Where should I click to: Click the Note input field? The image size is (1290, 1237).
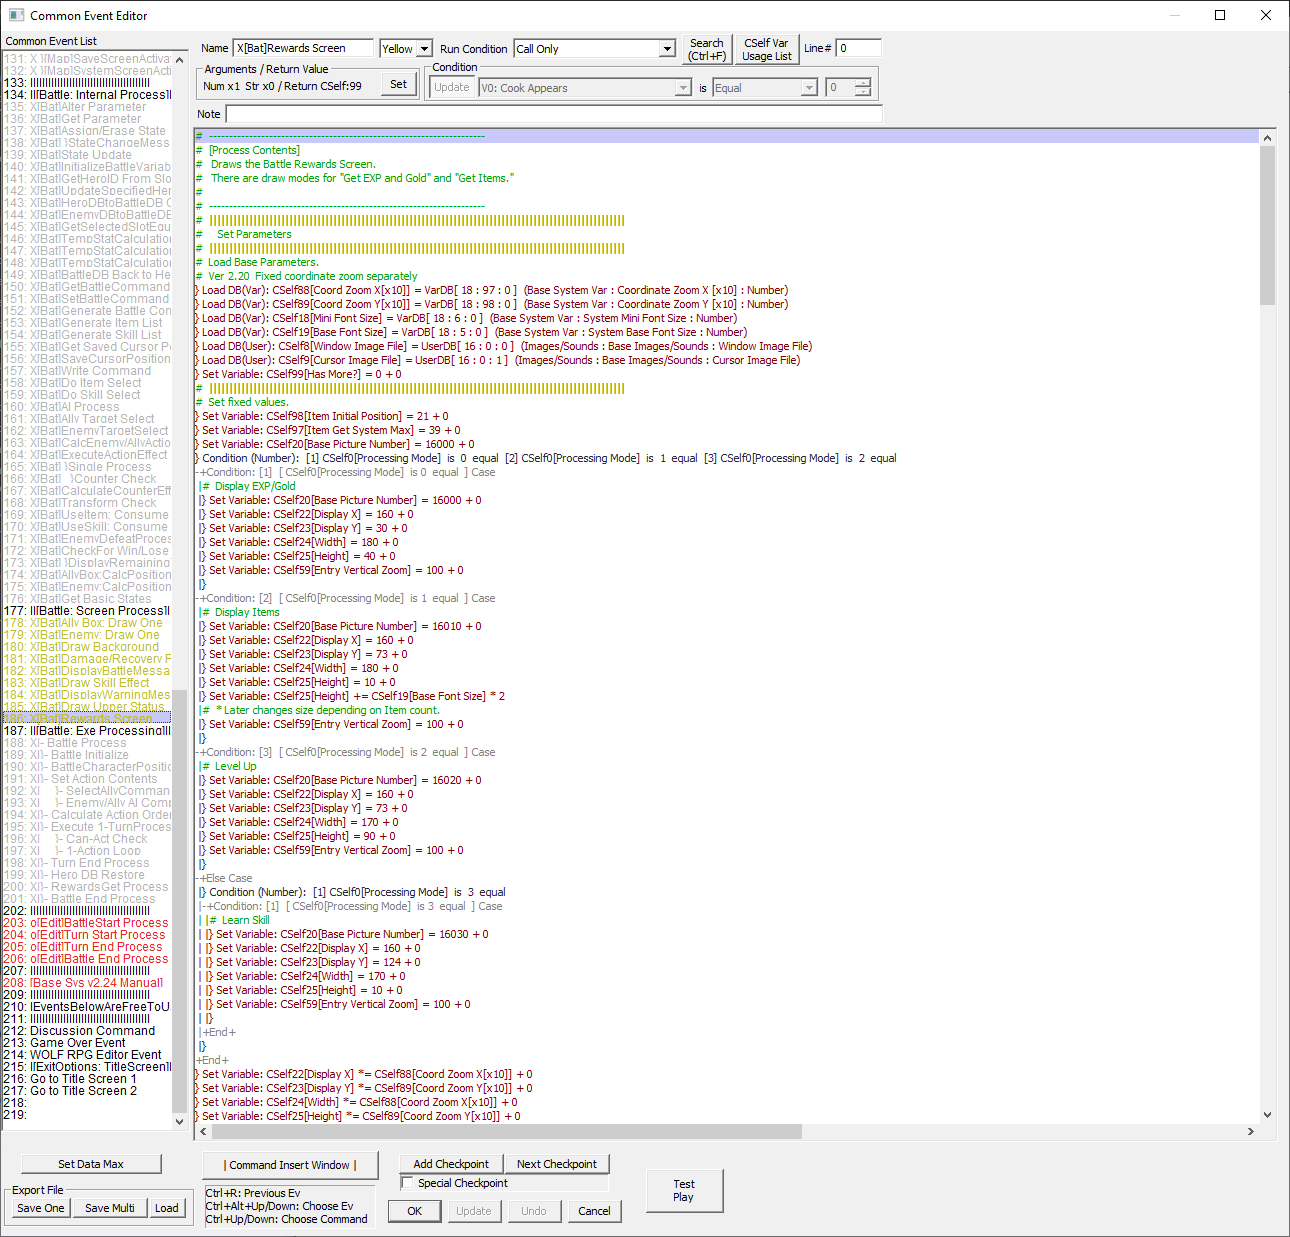[x=554, y=114]
